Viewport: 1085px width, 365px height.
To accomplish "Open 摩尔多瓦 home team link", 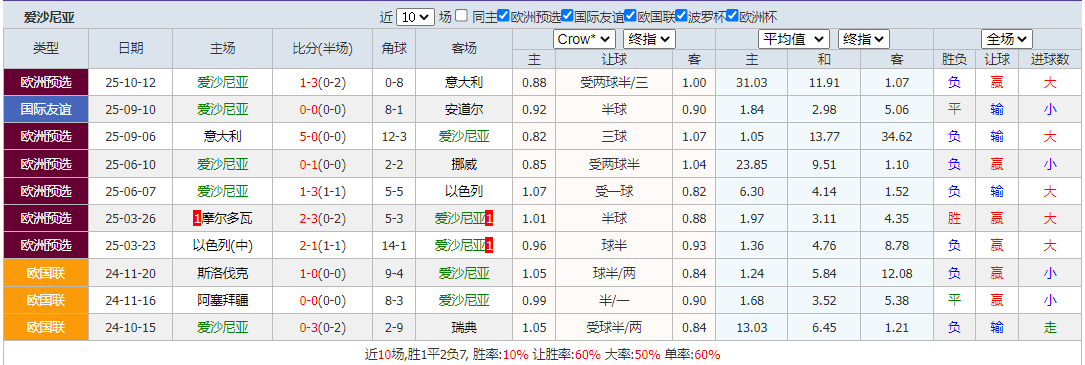I will (227, 219).
